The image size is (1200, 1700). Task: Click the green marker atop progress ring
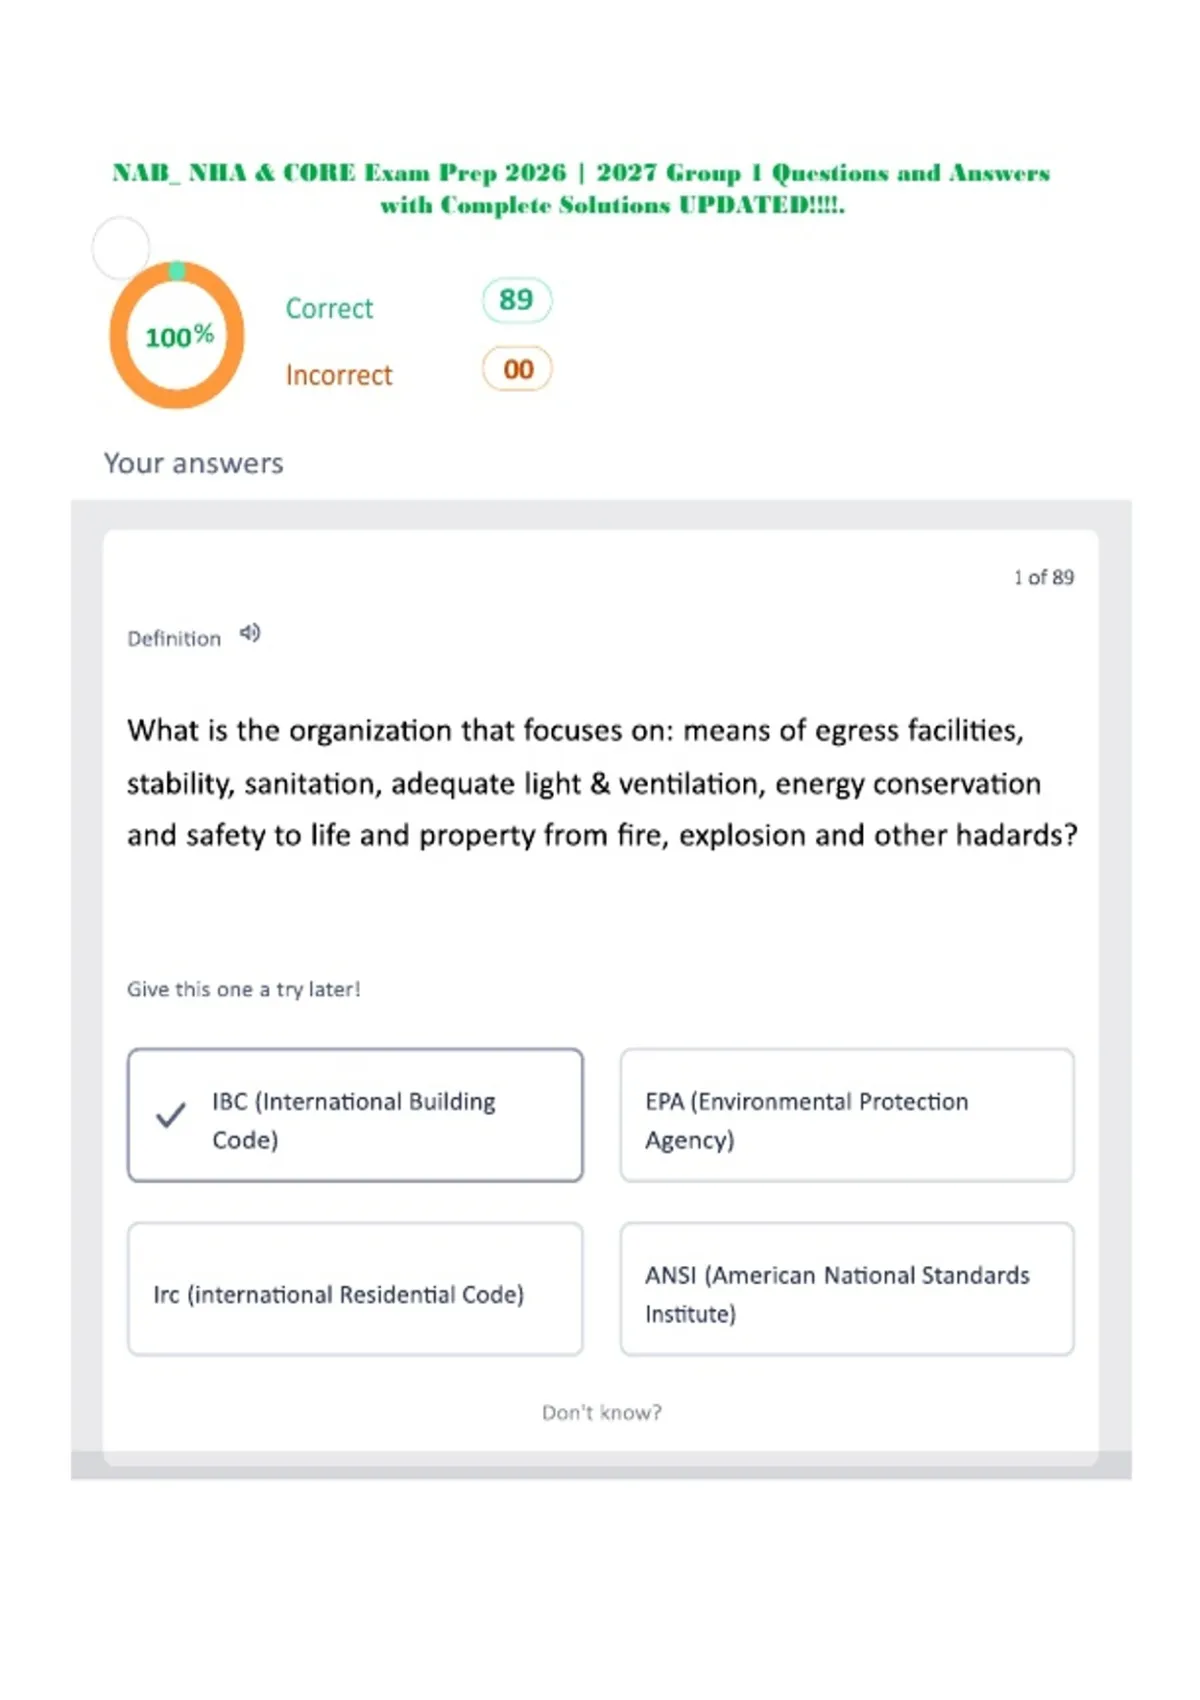pos(177,270)
